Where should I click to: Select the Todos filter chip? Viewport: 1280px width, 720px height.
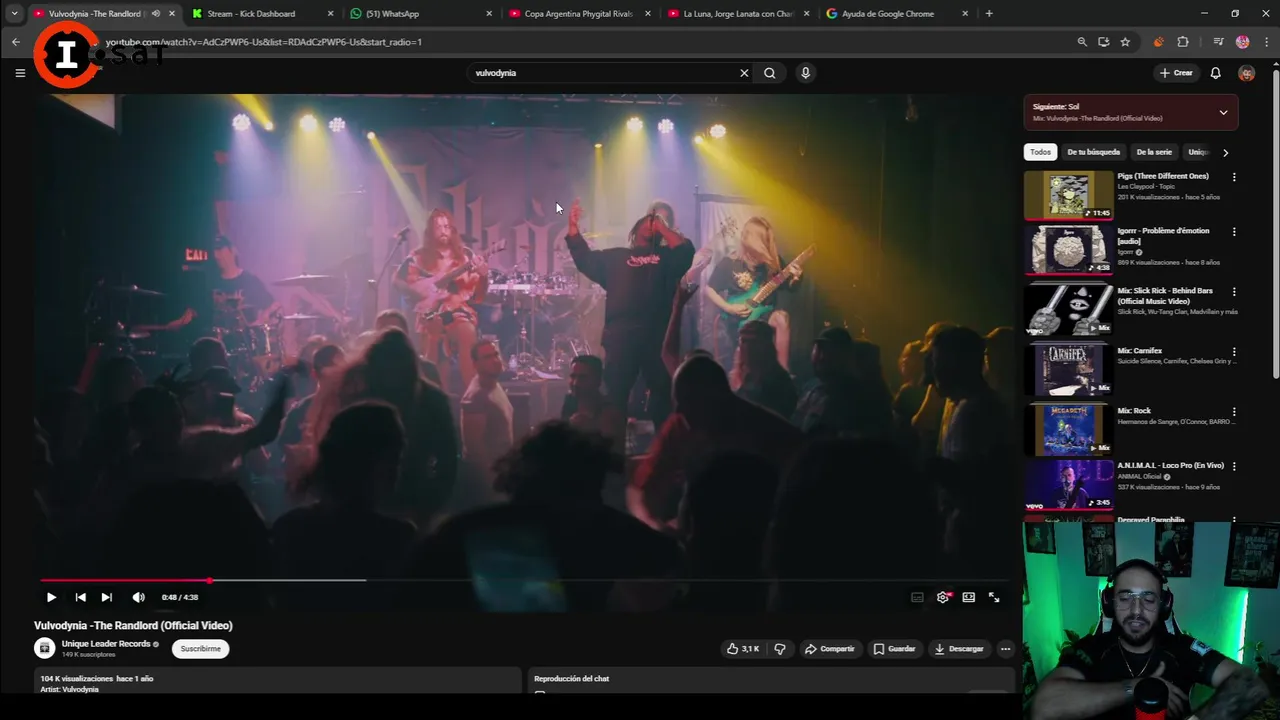(x=1041, y=152)
